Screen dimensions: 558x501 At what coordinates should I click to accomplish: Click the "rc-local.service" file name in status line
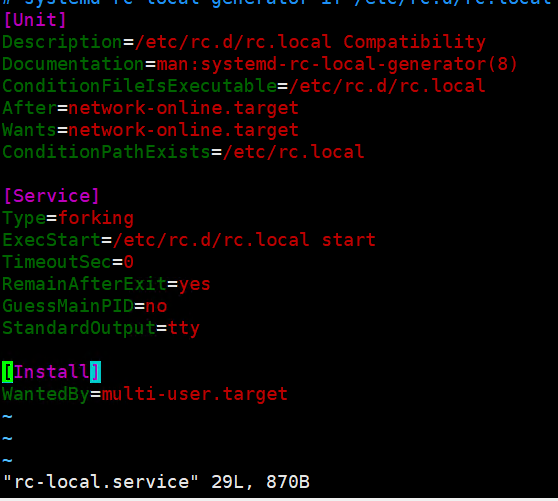click(x=101, y=482)
